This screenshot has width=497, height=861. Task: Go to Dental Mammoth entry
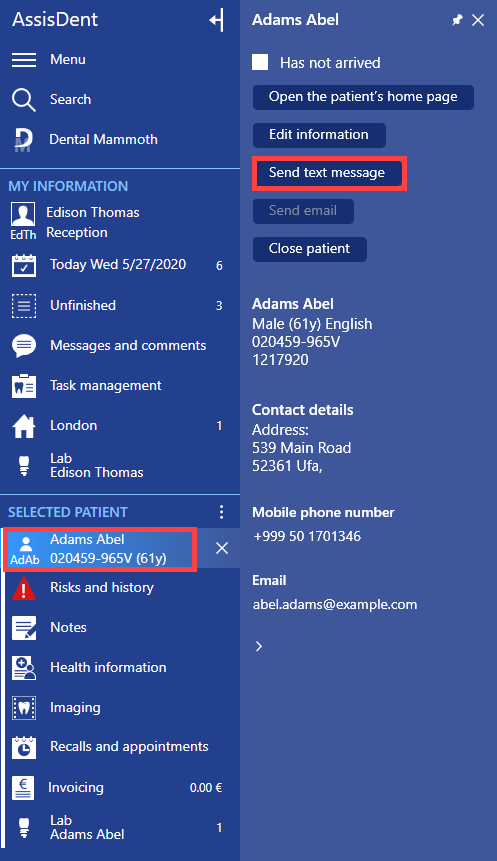click(x=103, y=139)
